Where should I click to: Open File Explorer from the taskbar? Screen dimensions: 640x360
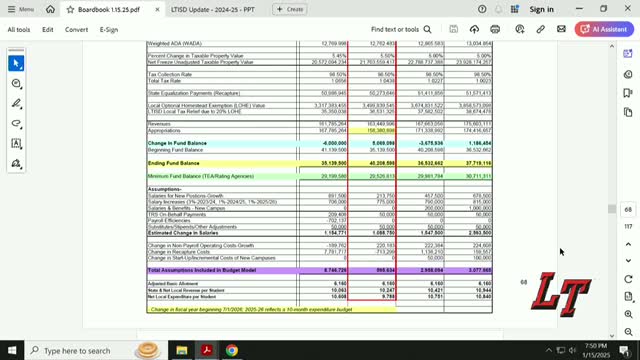(x=182, y=350)
